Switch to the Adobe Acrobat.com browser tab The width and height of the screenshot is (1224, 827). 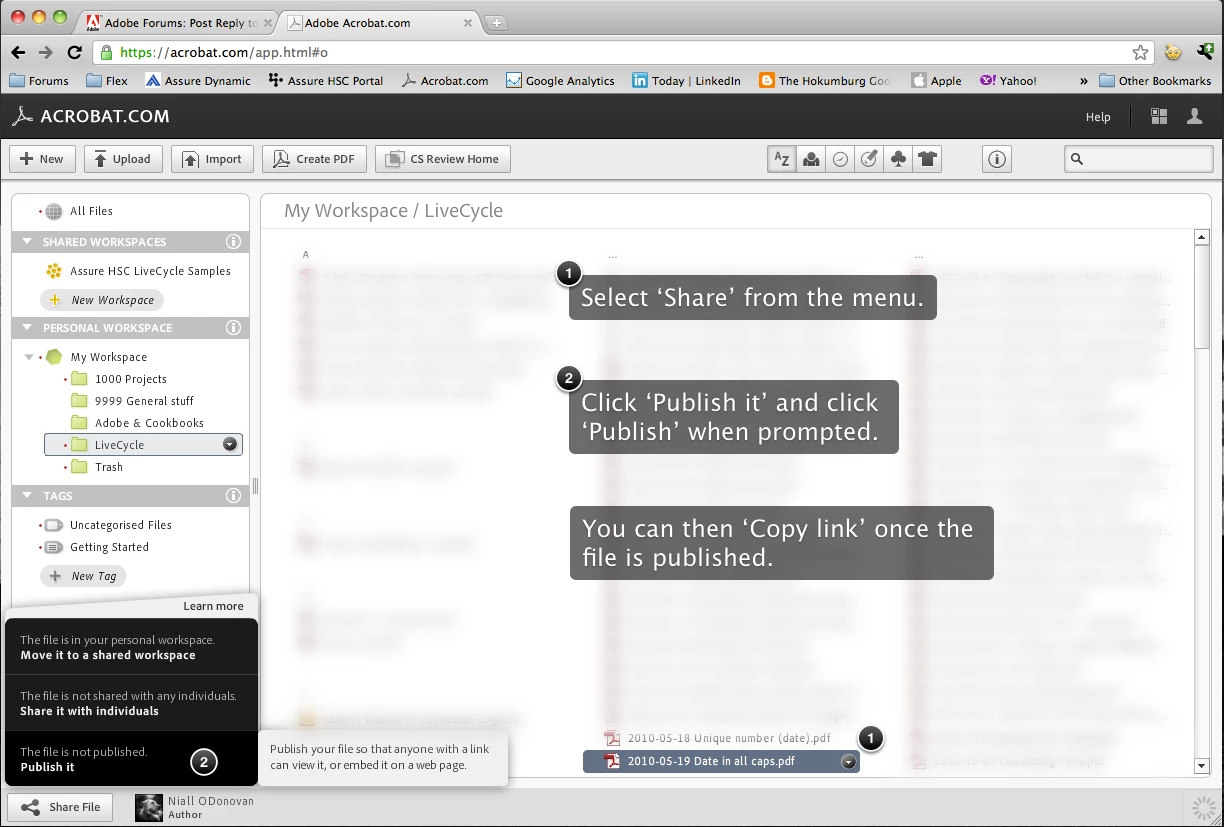377,23
